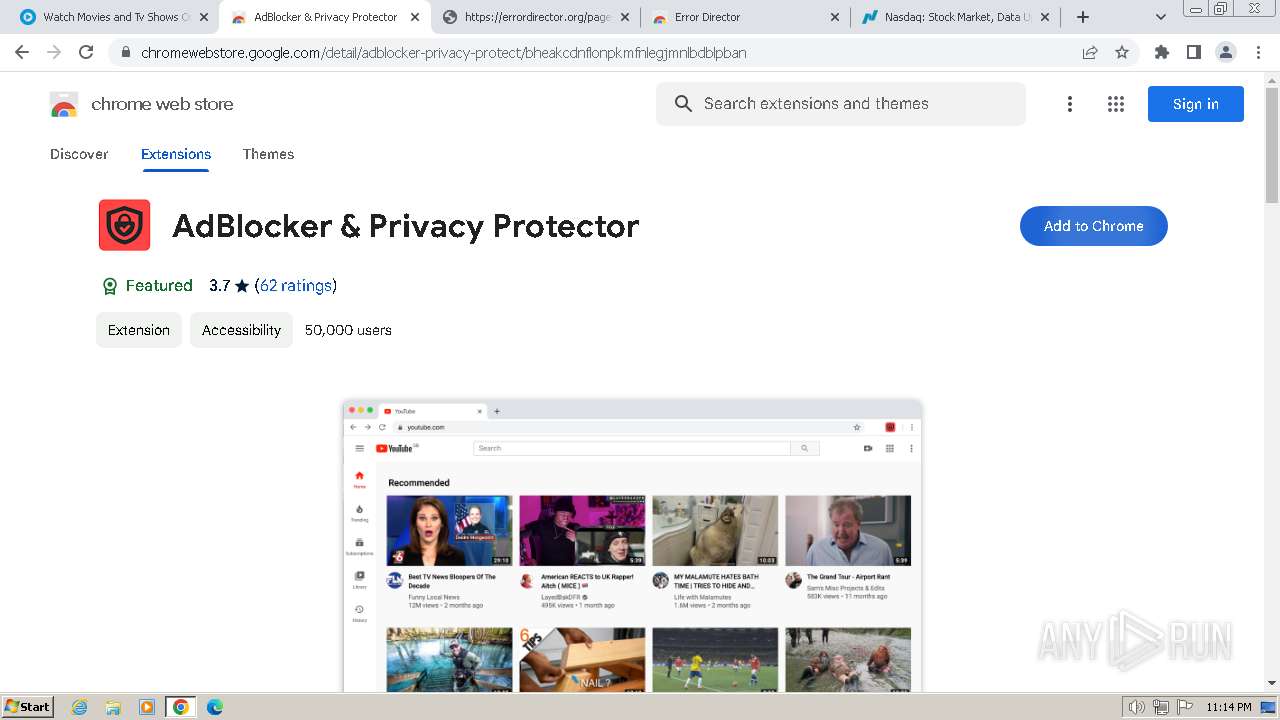Click Add to Chrome button
Viewport: 1280px width, 720px height.
coord(1094,226)
